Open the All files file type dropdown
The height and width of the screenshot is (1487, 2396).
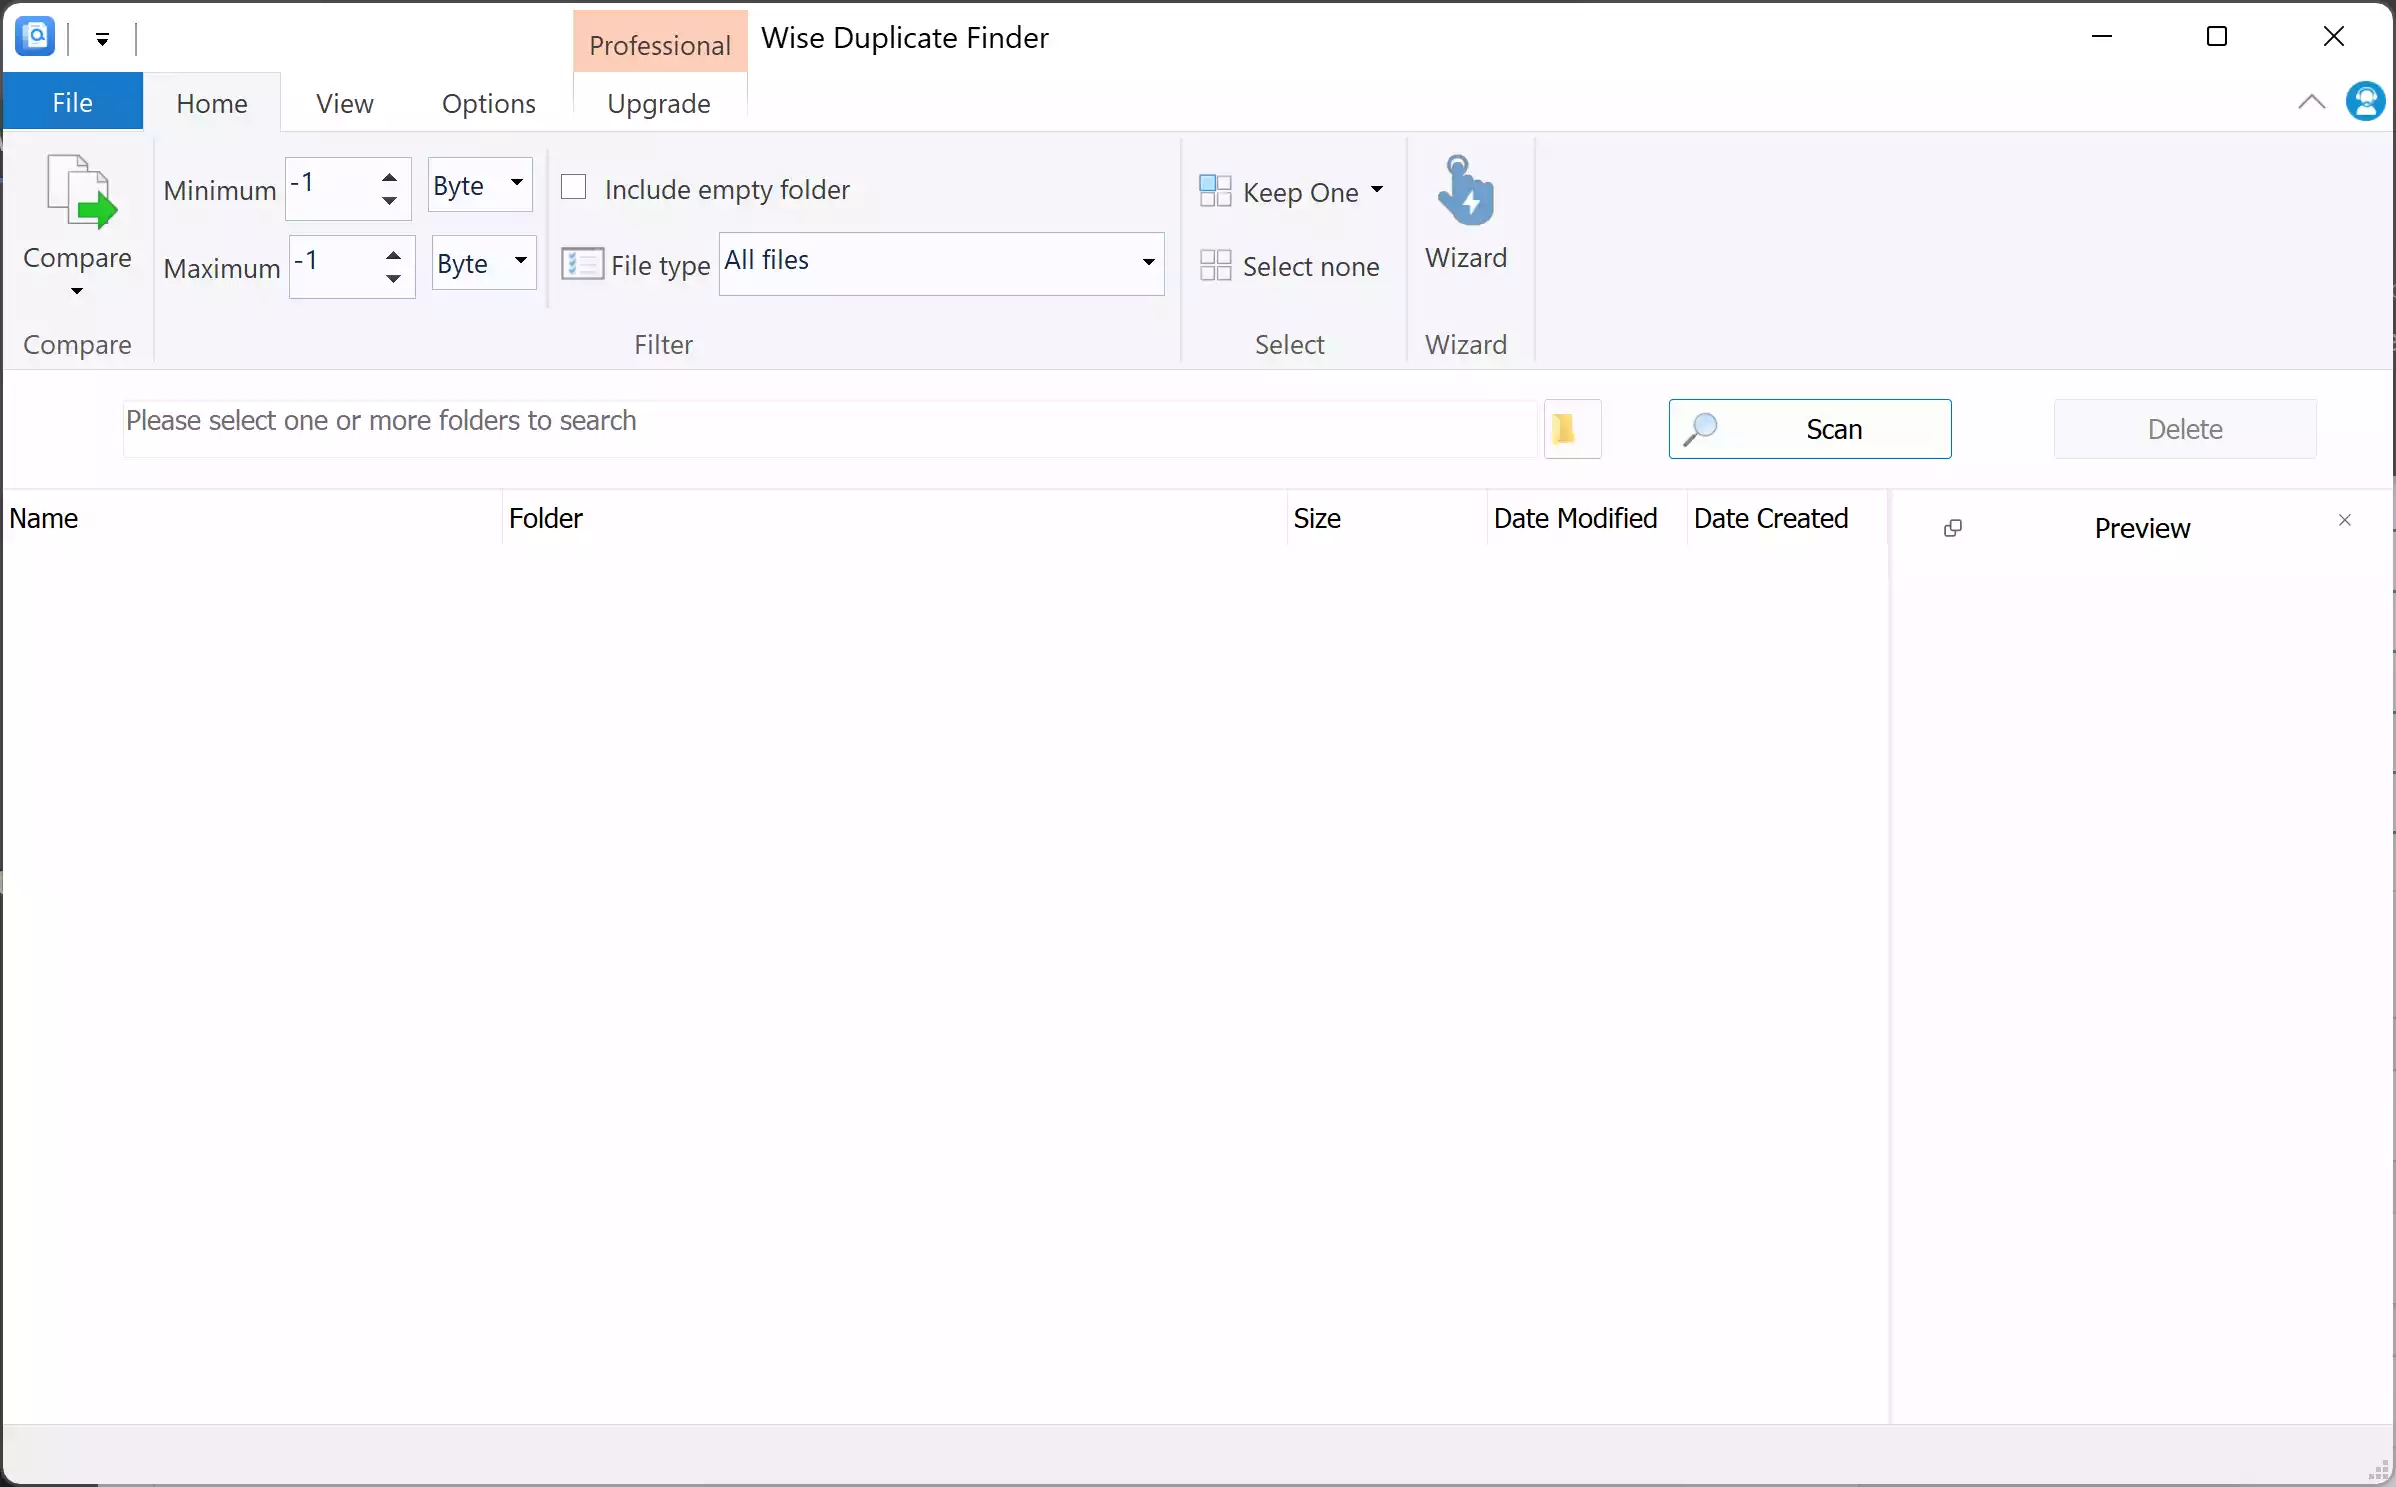point(1146,264)
